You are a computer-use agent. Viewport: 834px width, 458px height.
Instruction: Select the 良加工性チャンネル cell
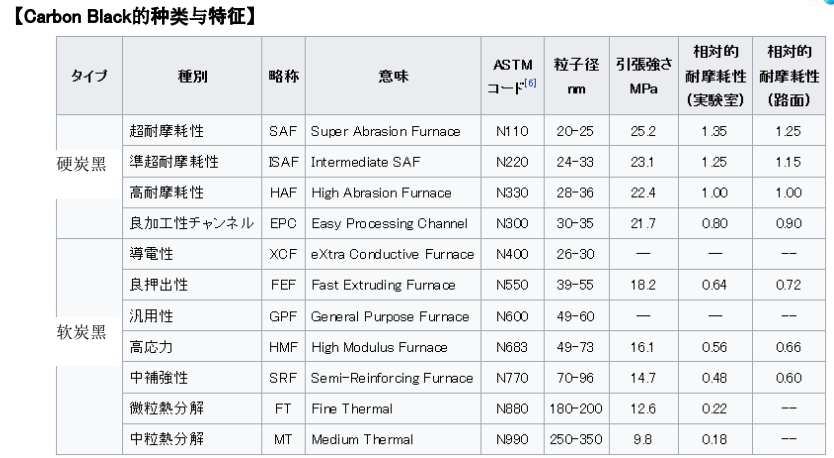click(191, 223)
